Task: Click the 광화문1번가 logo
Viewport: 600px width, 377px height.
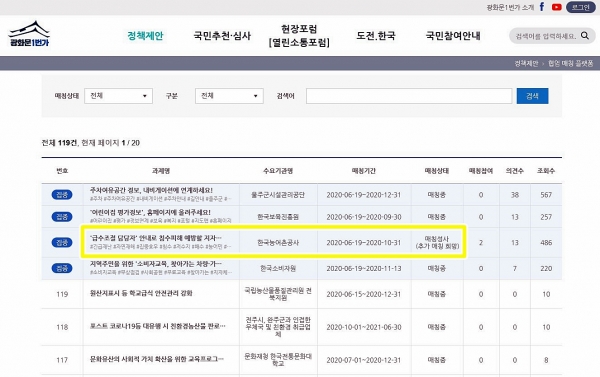Action: point(29,34)
